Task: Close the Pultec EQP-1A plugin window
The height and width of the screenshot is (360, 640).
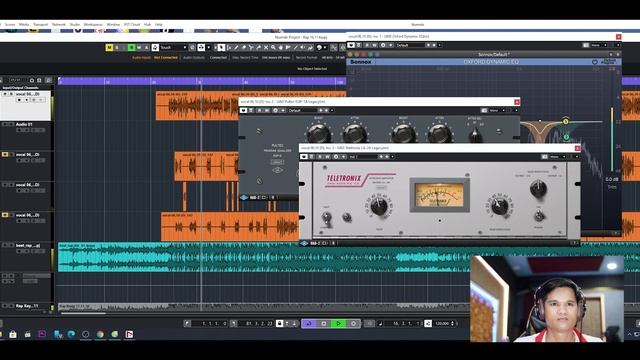Action: pos(517,102)
